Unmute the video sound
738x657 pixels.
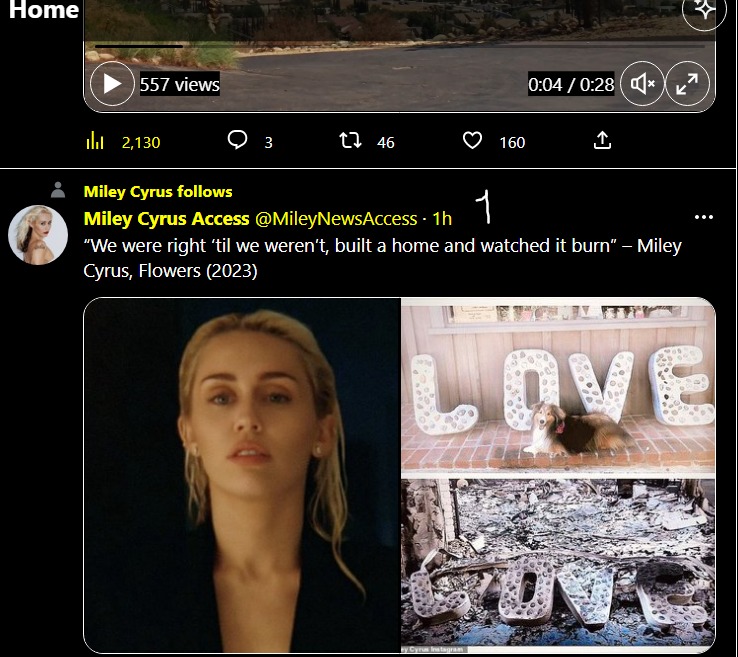(642, 84)
